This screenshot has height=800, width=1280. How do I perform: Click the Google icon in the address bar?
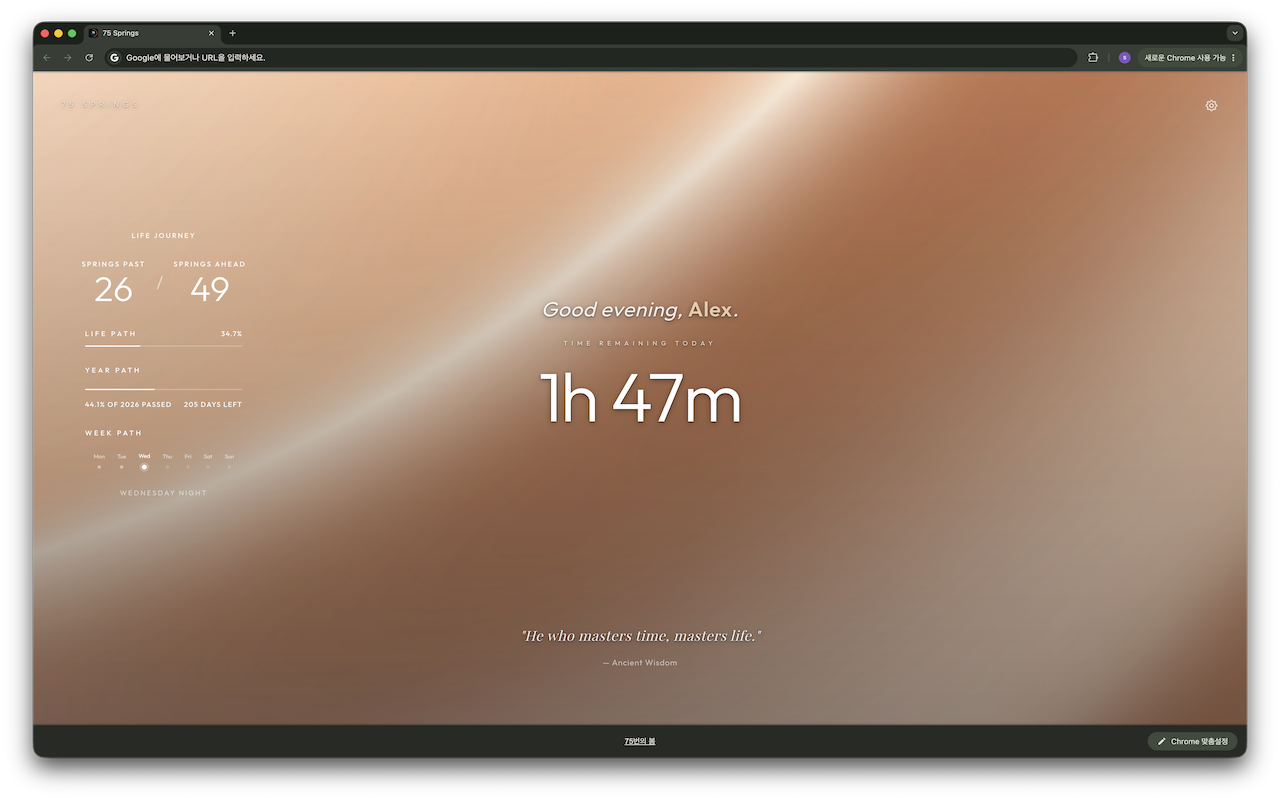[x=115, y=58]
